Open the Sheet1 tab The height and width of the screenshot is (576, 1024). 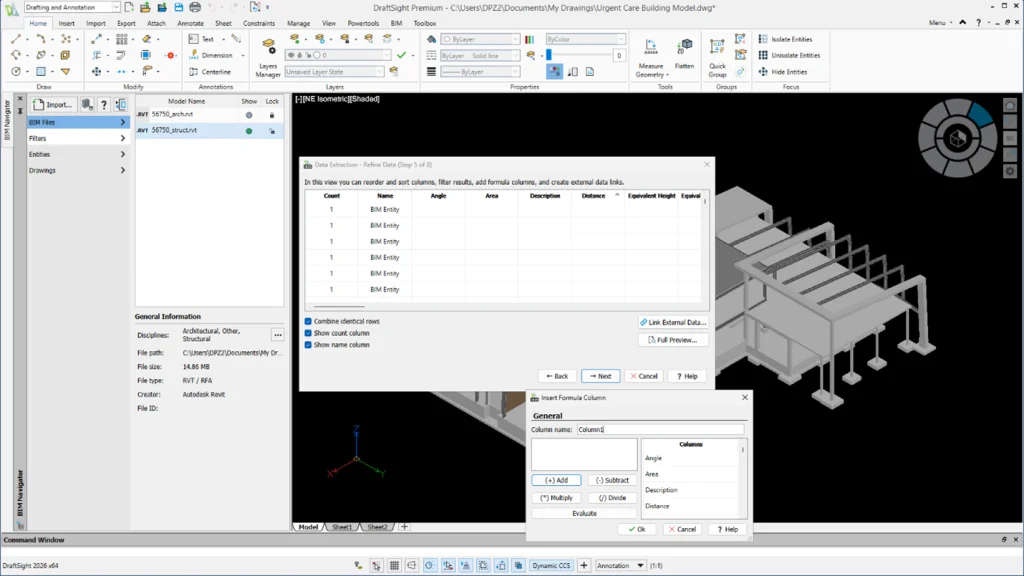[342, 527]
